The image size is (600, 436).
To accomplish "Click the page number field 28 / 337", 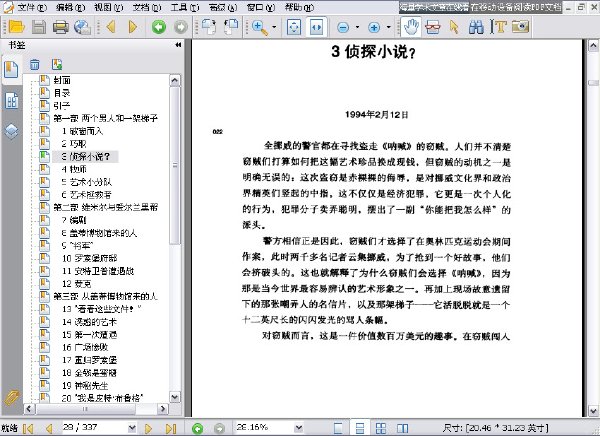I will (94, 427).
